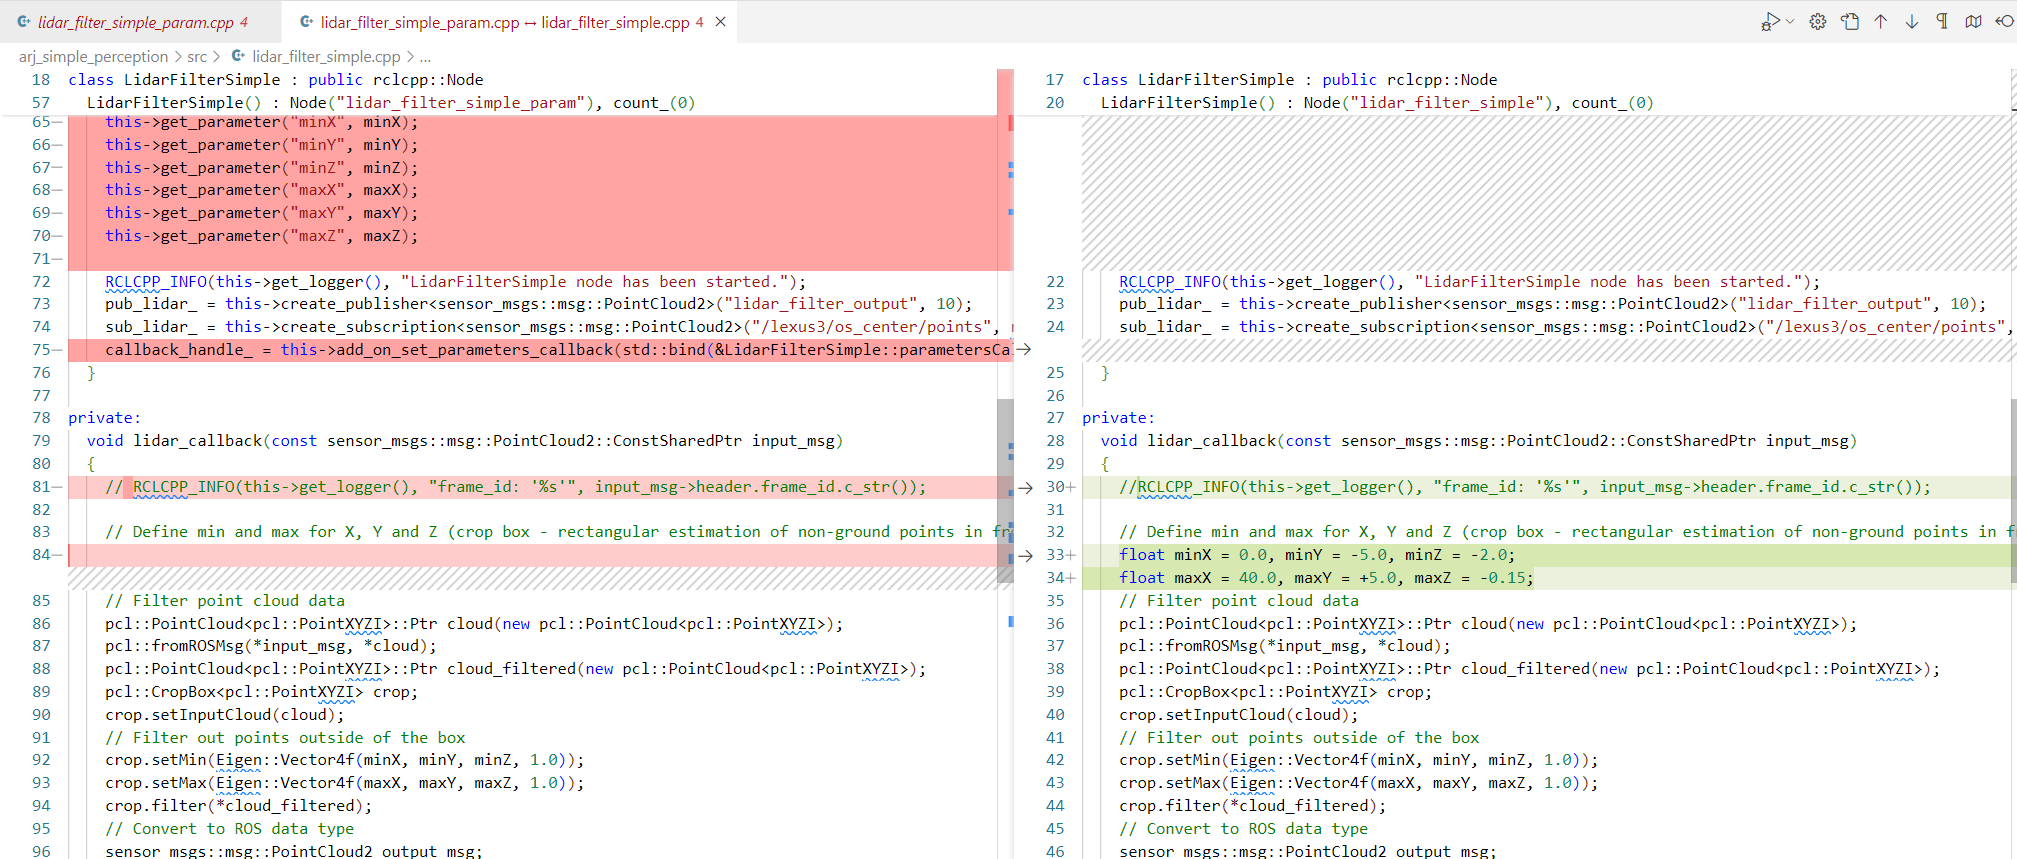This screenshot has width=2017, height=859.
Task: Toggle whitespace differences with pilcrow icon
Action: point(1942,21)
